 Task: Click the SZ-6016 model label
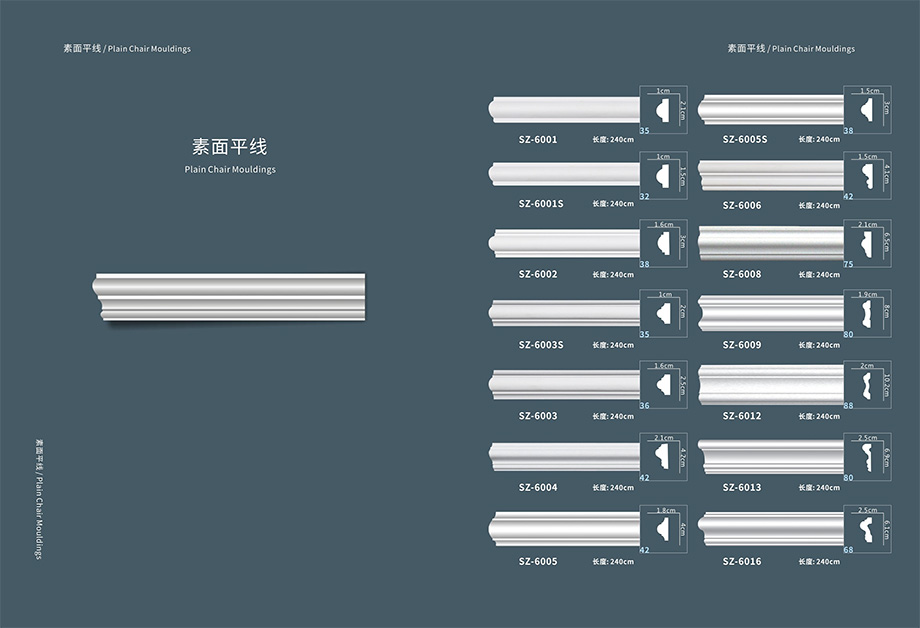pos(742,562)
